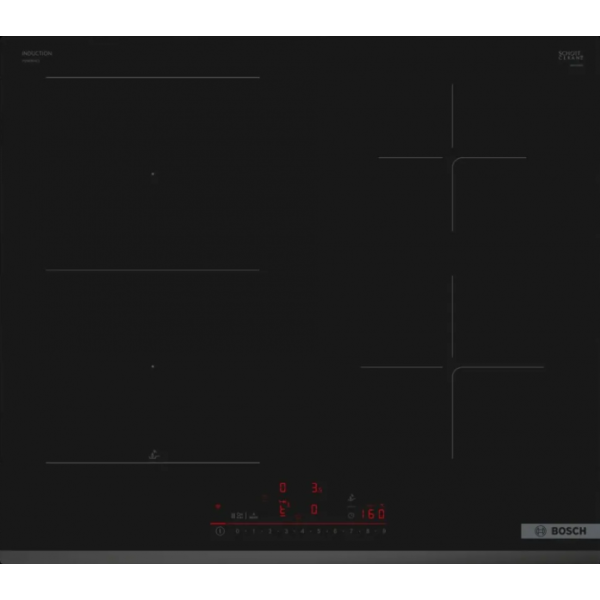Touch the cross mark of the rear-right cooking zone

coord(452,157)
